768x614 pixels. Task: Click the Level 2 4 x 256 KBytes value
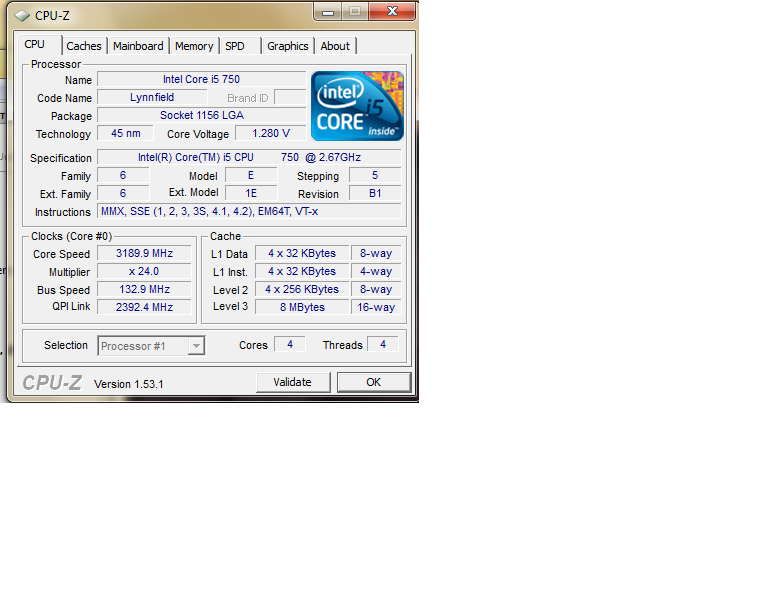pos(302,289)
